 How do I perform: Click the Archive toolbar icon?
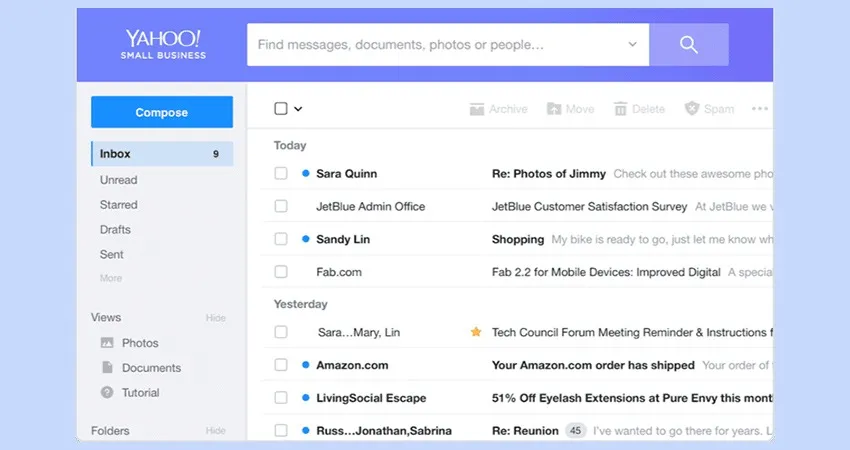click(x=476, y=109)
